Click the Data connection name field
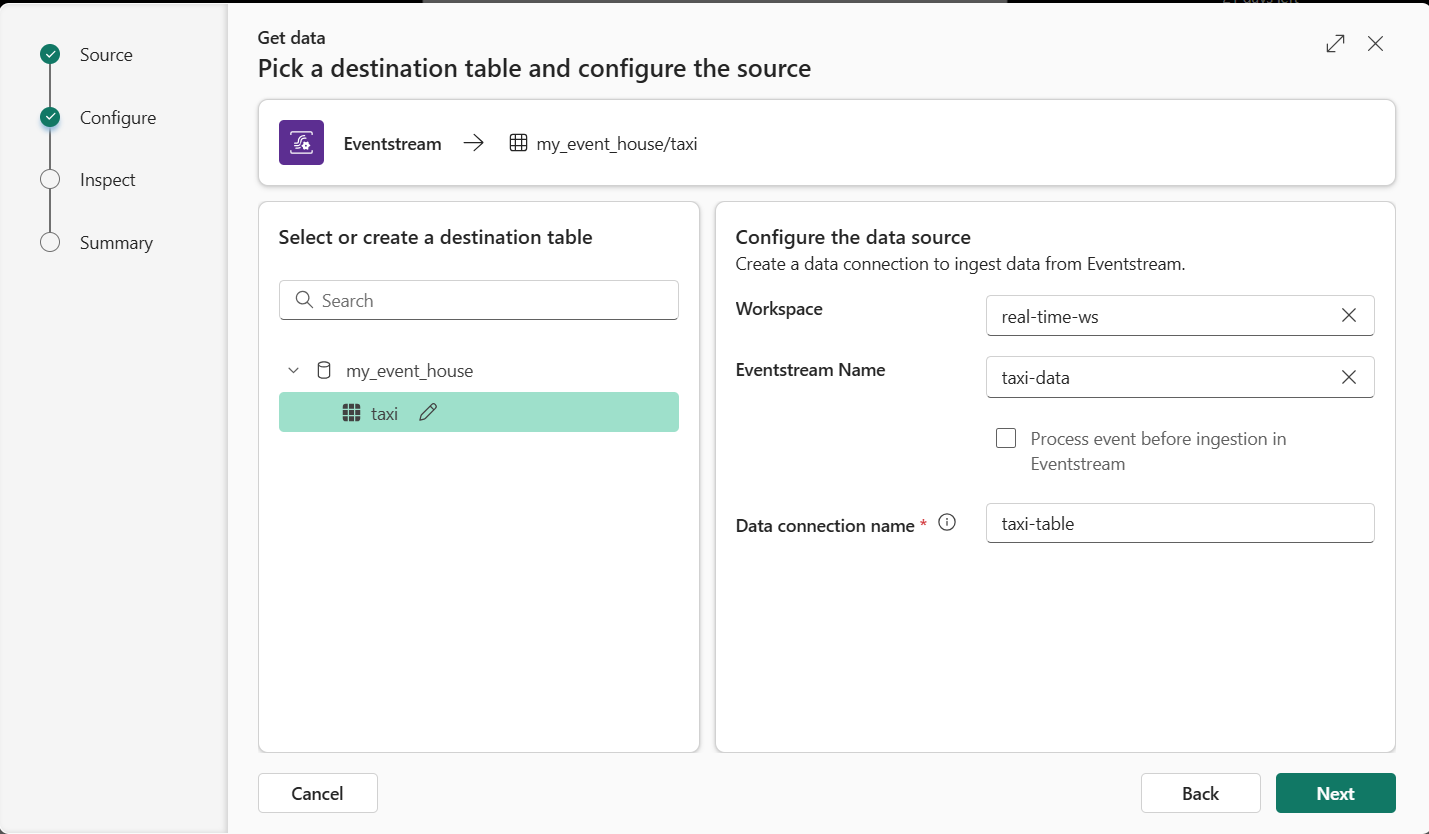This screenshot has height=834, width=1429. click(1180, 523)
